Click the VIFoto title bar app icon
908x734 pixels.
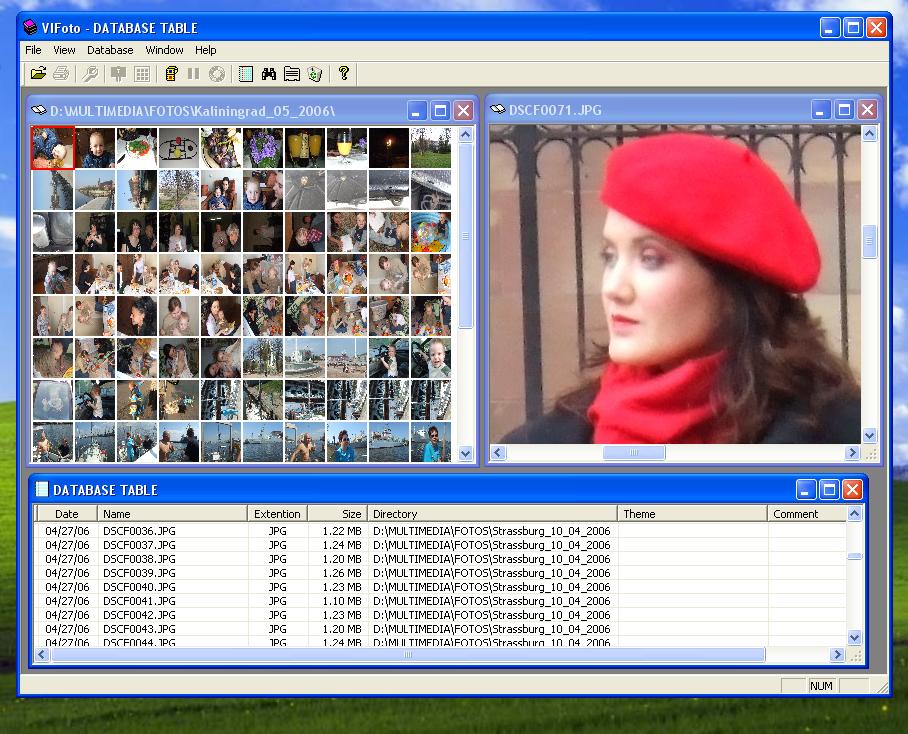30,27
